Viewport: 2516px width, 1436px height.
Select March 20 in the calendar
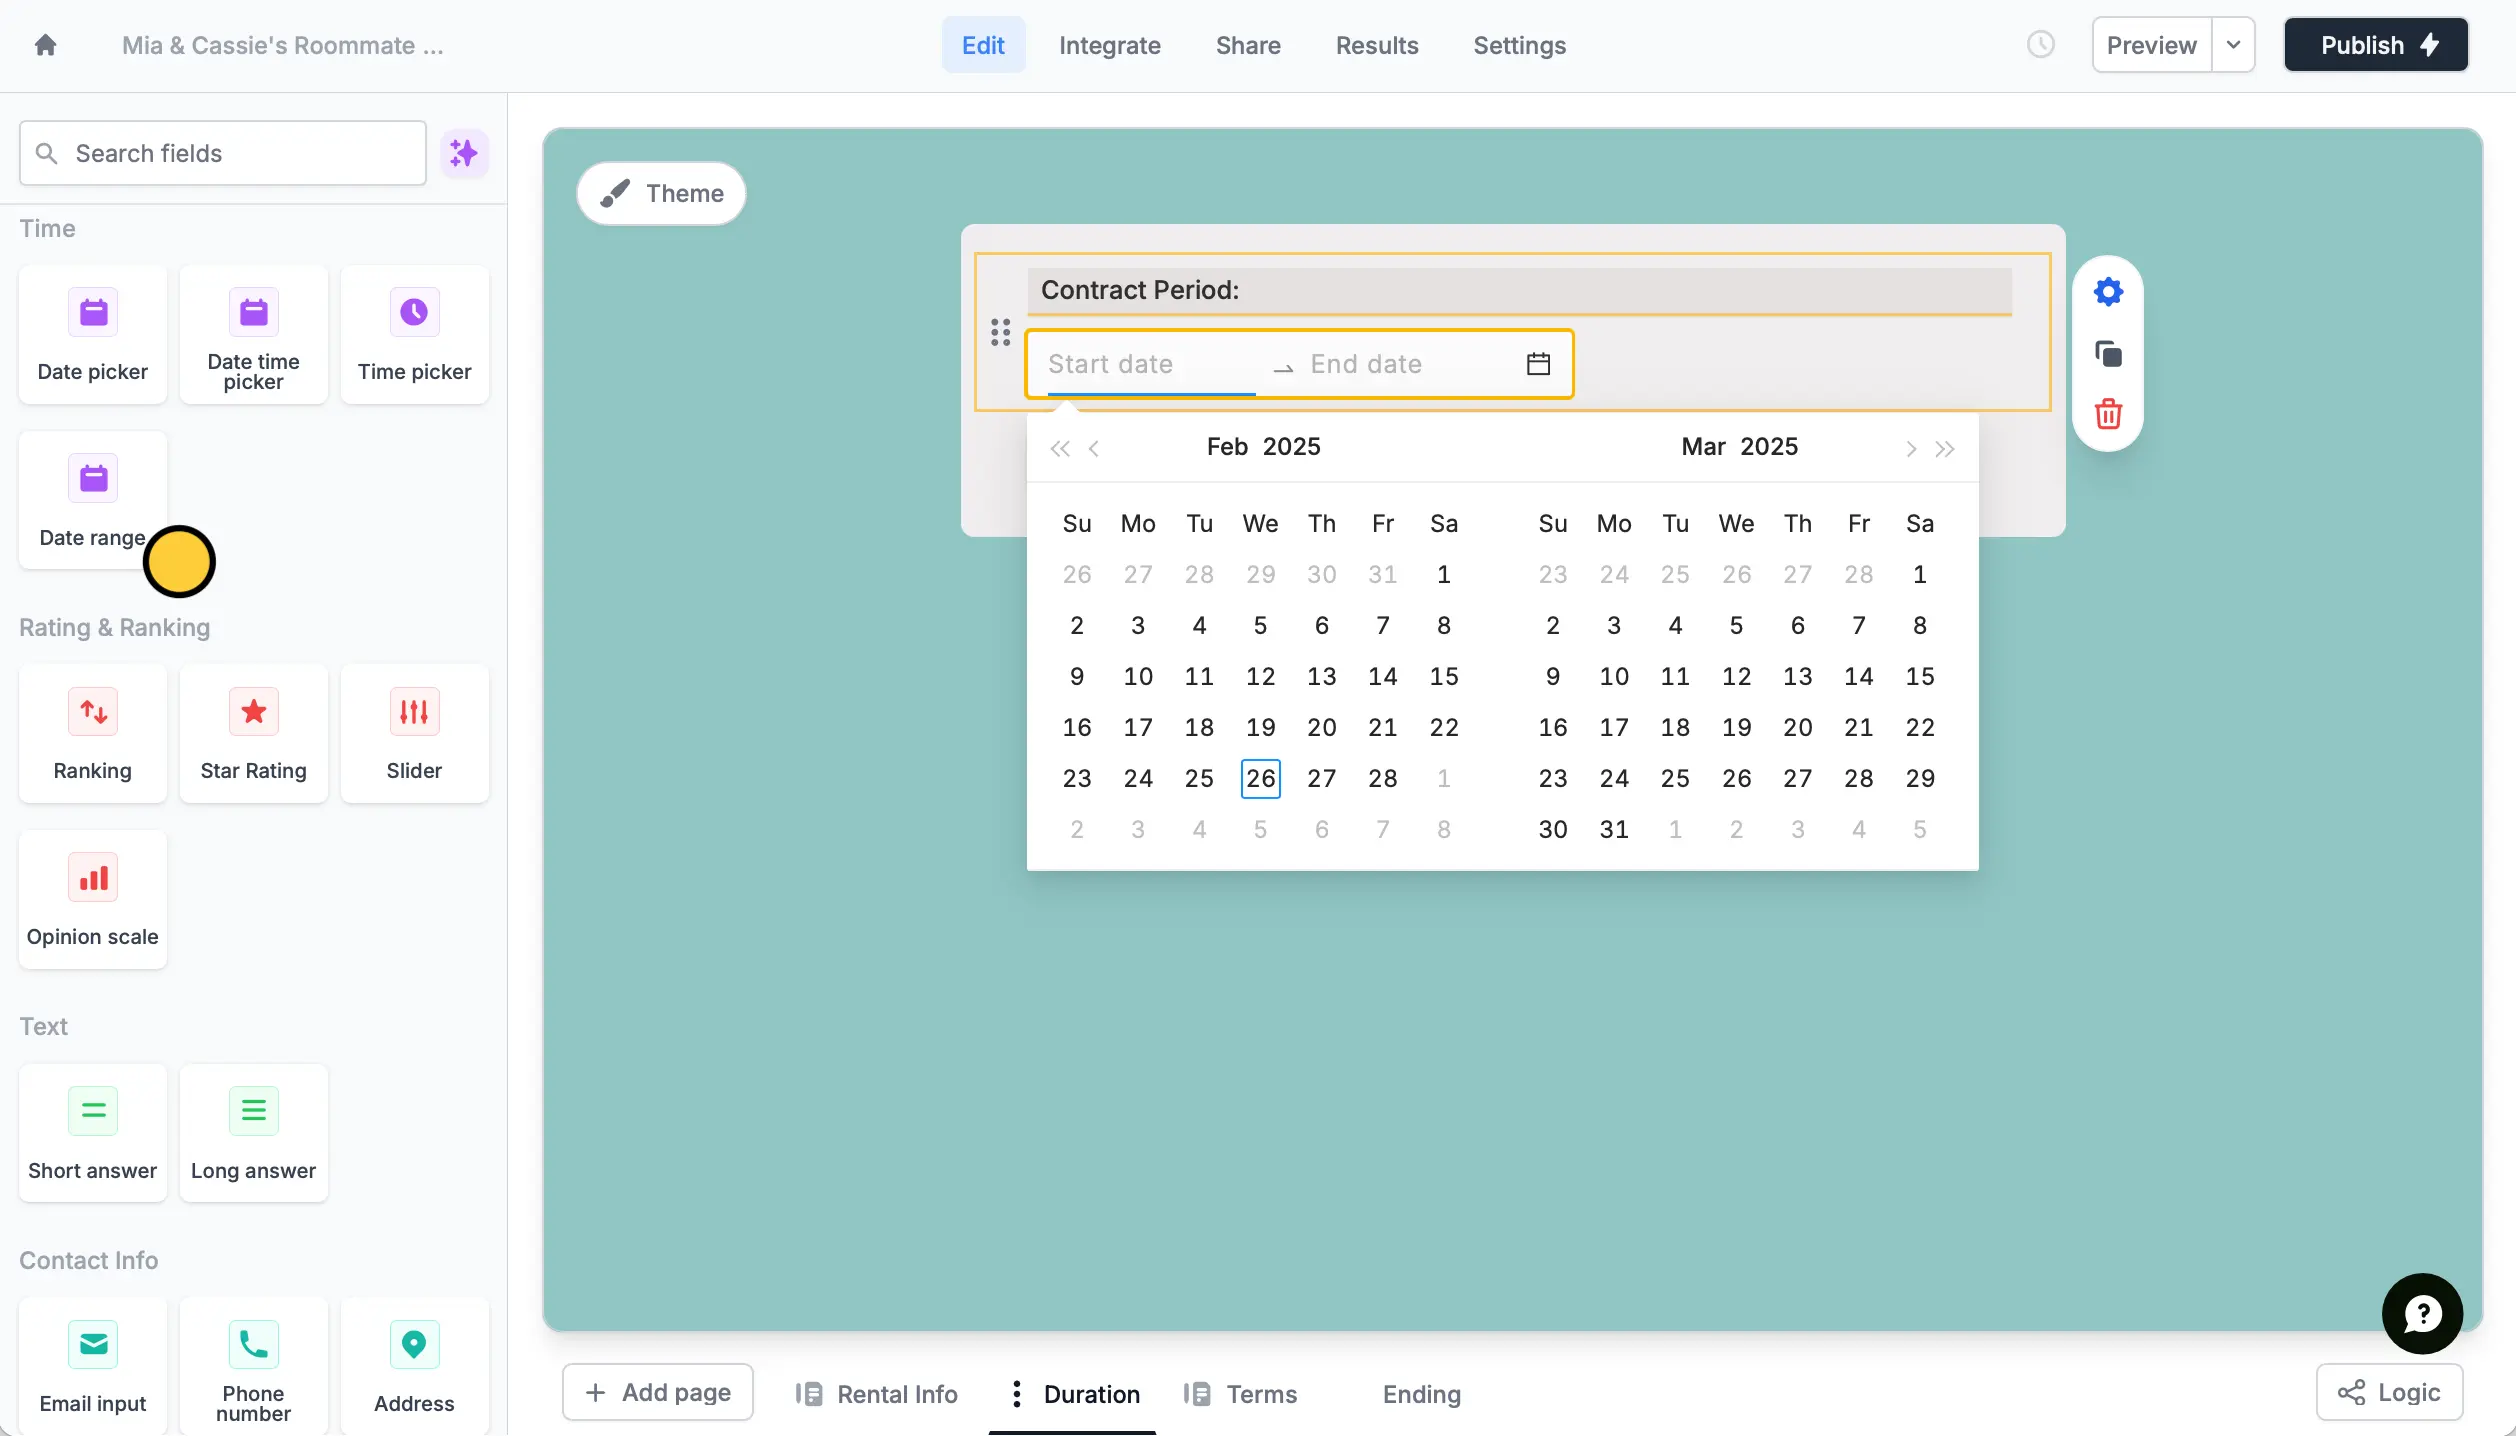tap(1797, 727)
